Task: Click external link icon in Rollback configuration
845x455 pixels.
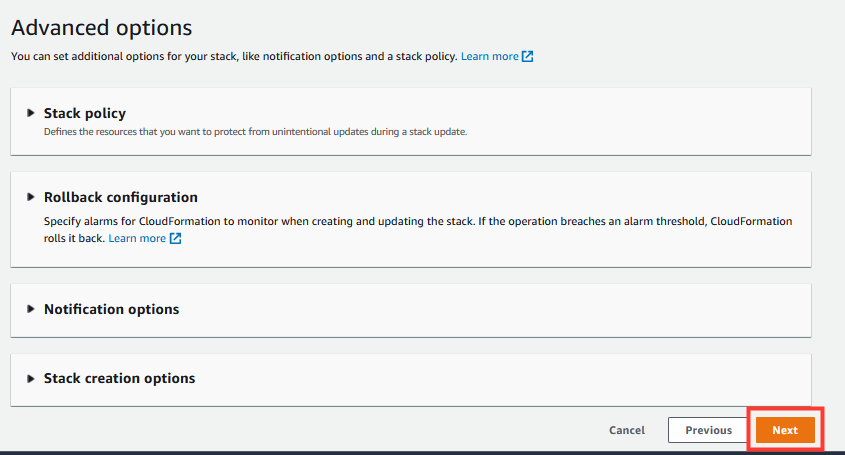Action: [175, 238]
